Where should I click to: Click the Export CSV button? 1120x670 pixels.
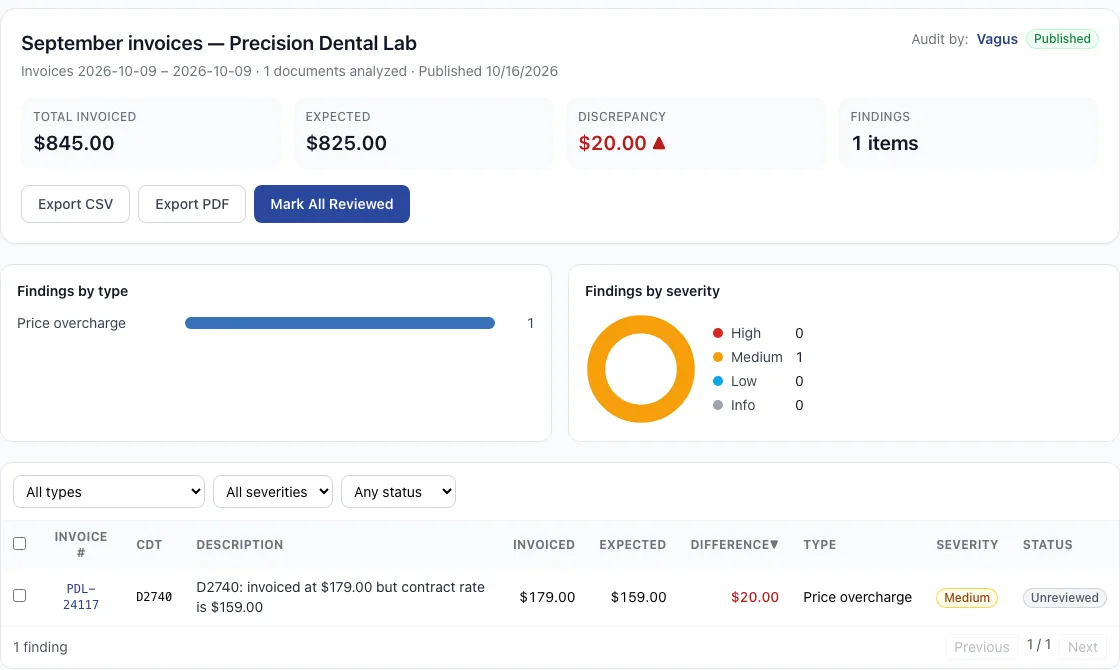point(75,204)
